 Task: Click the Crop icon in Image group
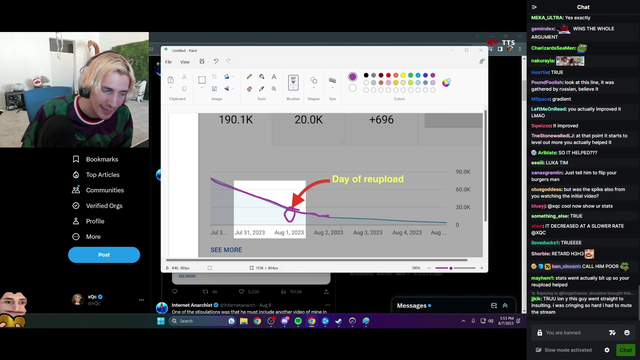(x=214, y=76)
